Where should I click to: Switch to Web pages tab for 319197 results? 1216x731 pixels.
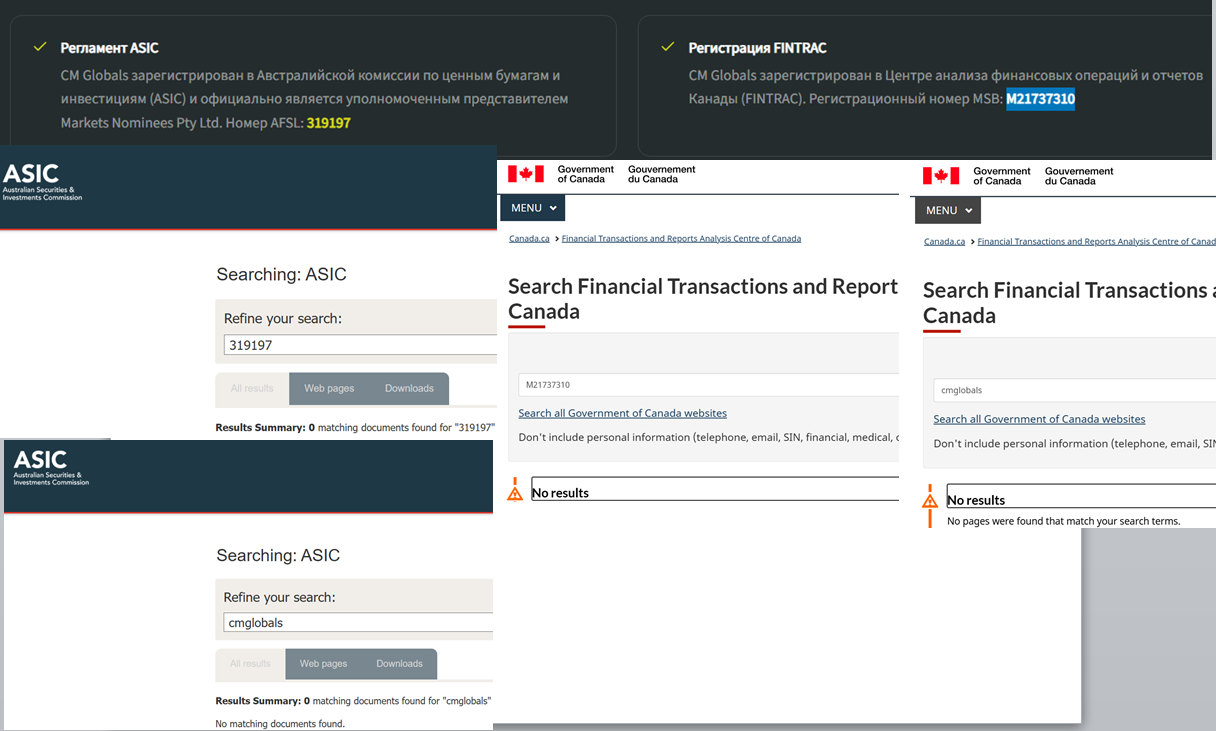(x=329, y=388)
